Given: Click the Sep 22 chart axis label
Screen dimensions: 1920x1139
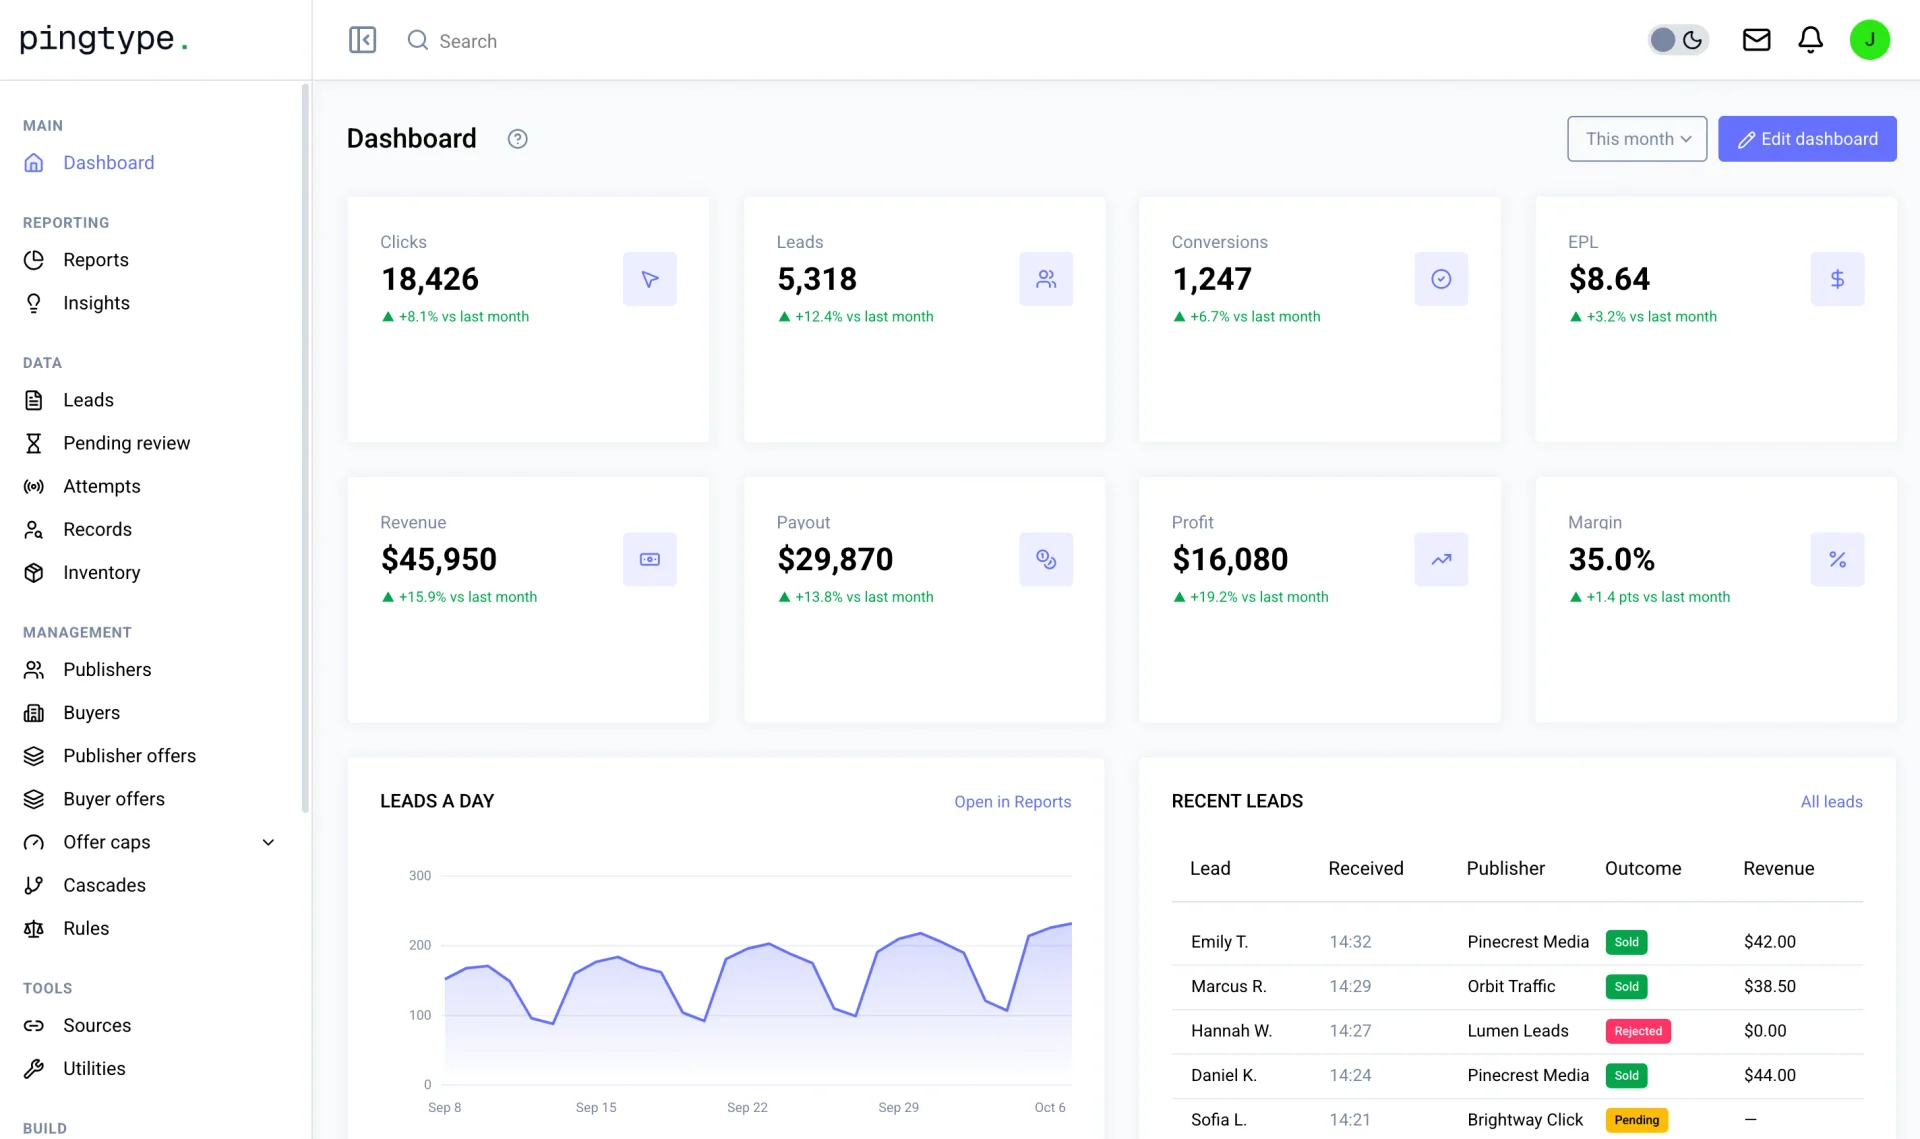Looking at the screenshot, I should click(x=747, y=1107).
